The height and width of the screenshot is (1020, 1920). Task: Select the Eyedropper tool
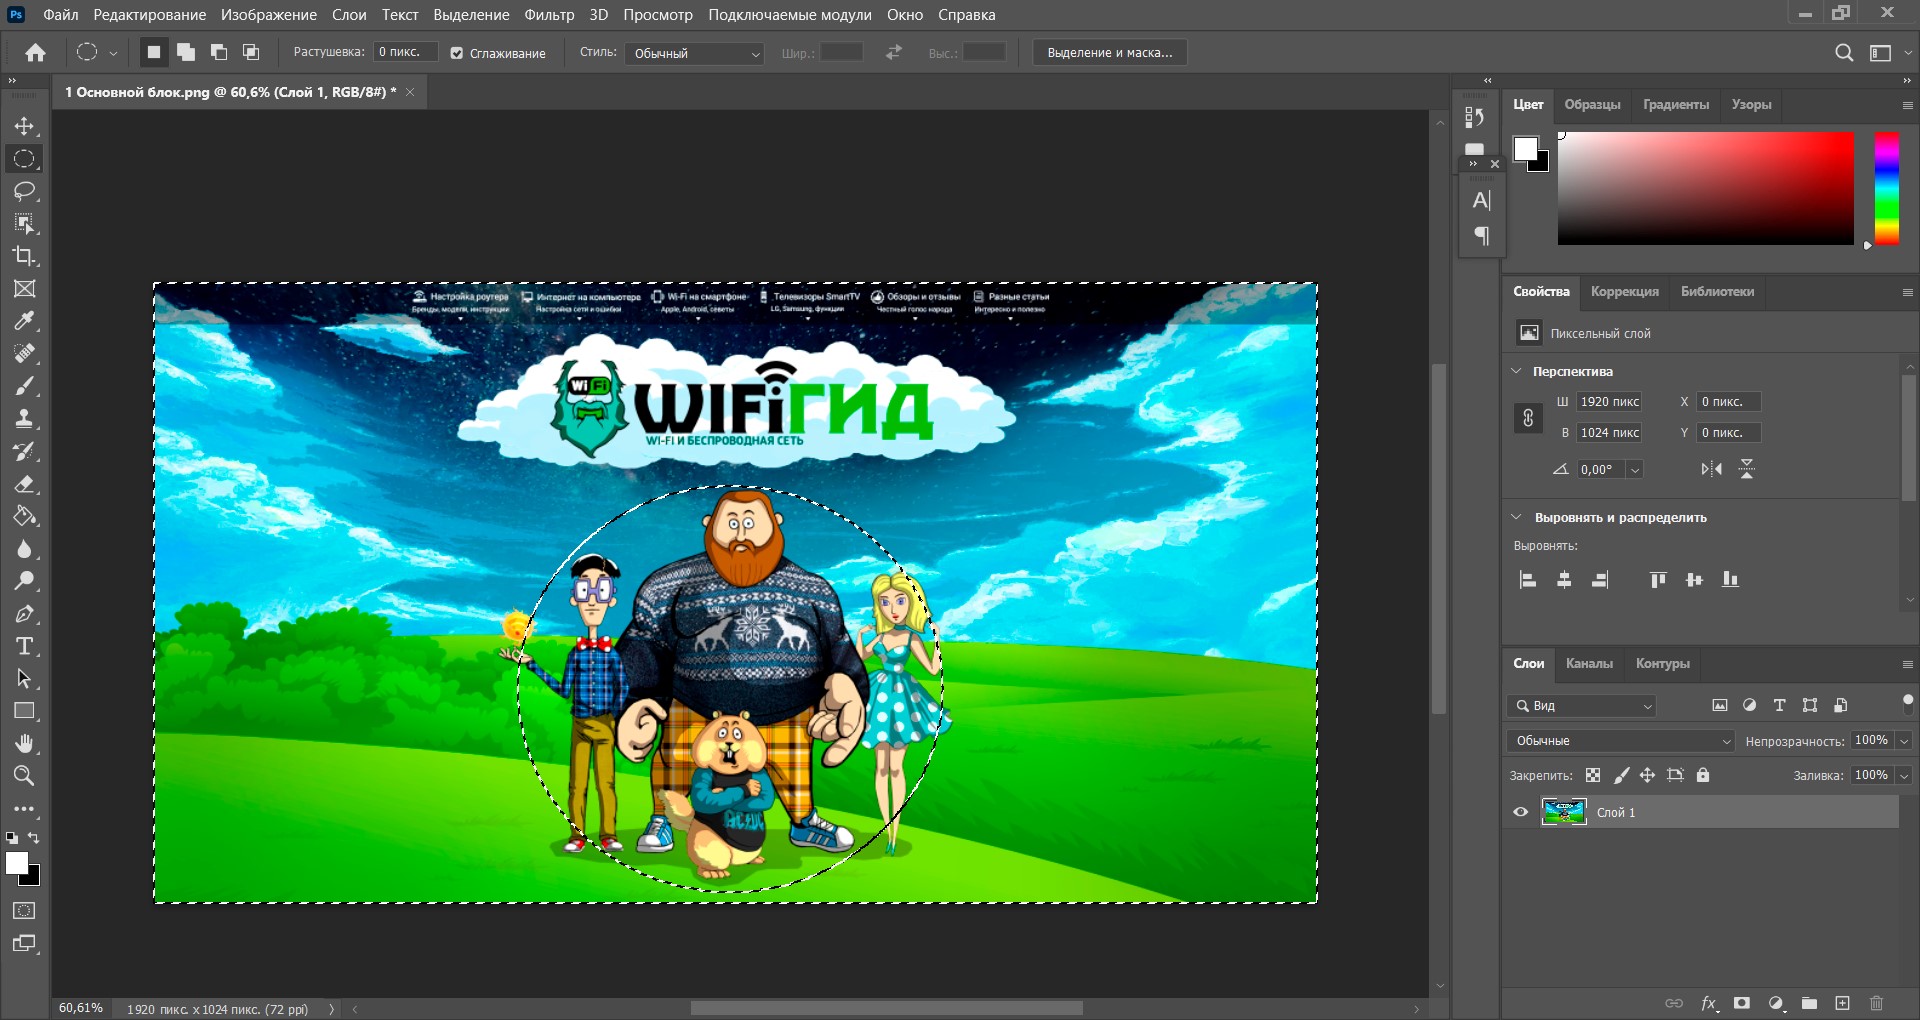point(24,321)
